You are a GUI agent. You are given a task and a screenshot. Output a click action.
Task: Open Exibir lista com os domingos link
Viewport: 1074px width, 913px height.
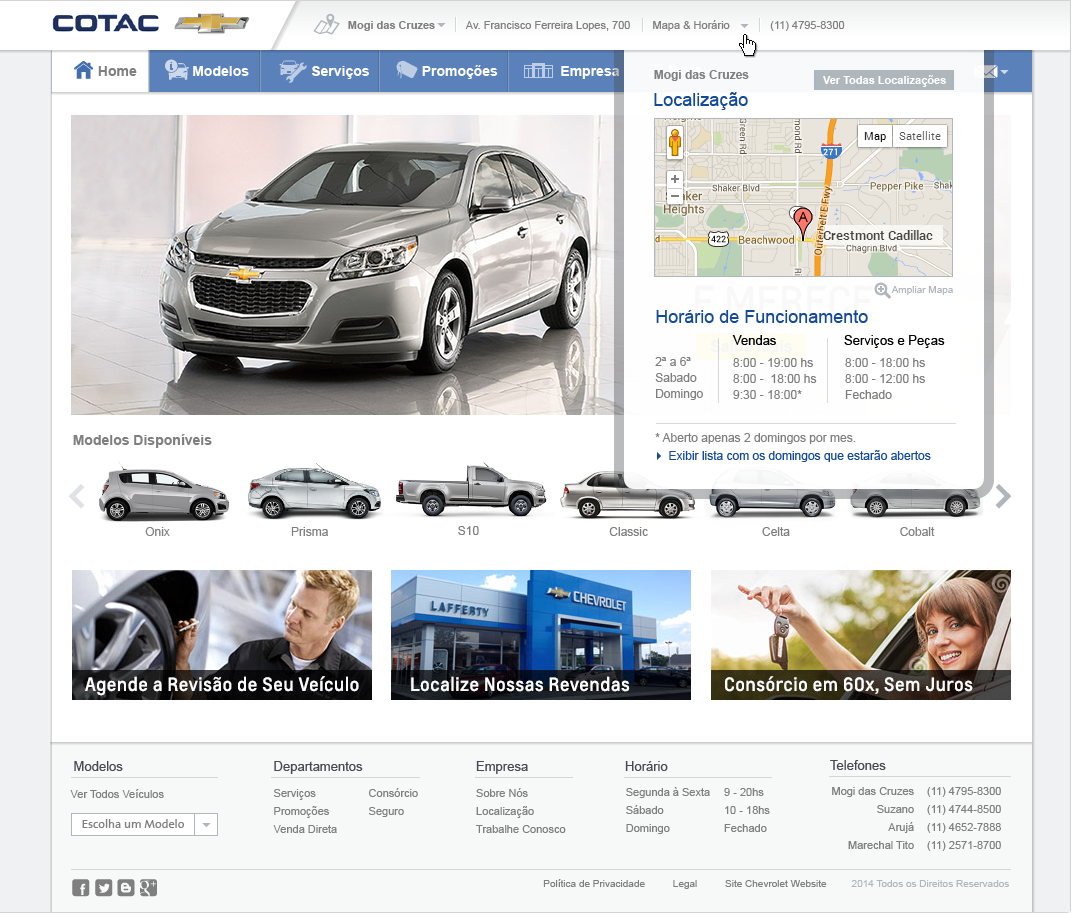point(799,456)
